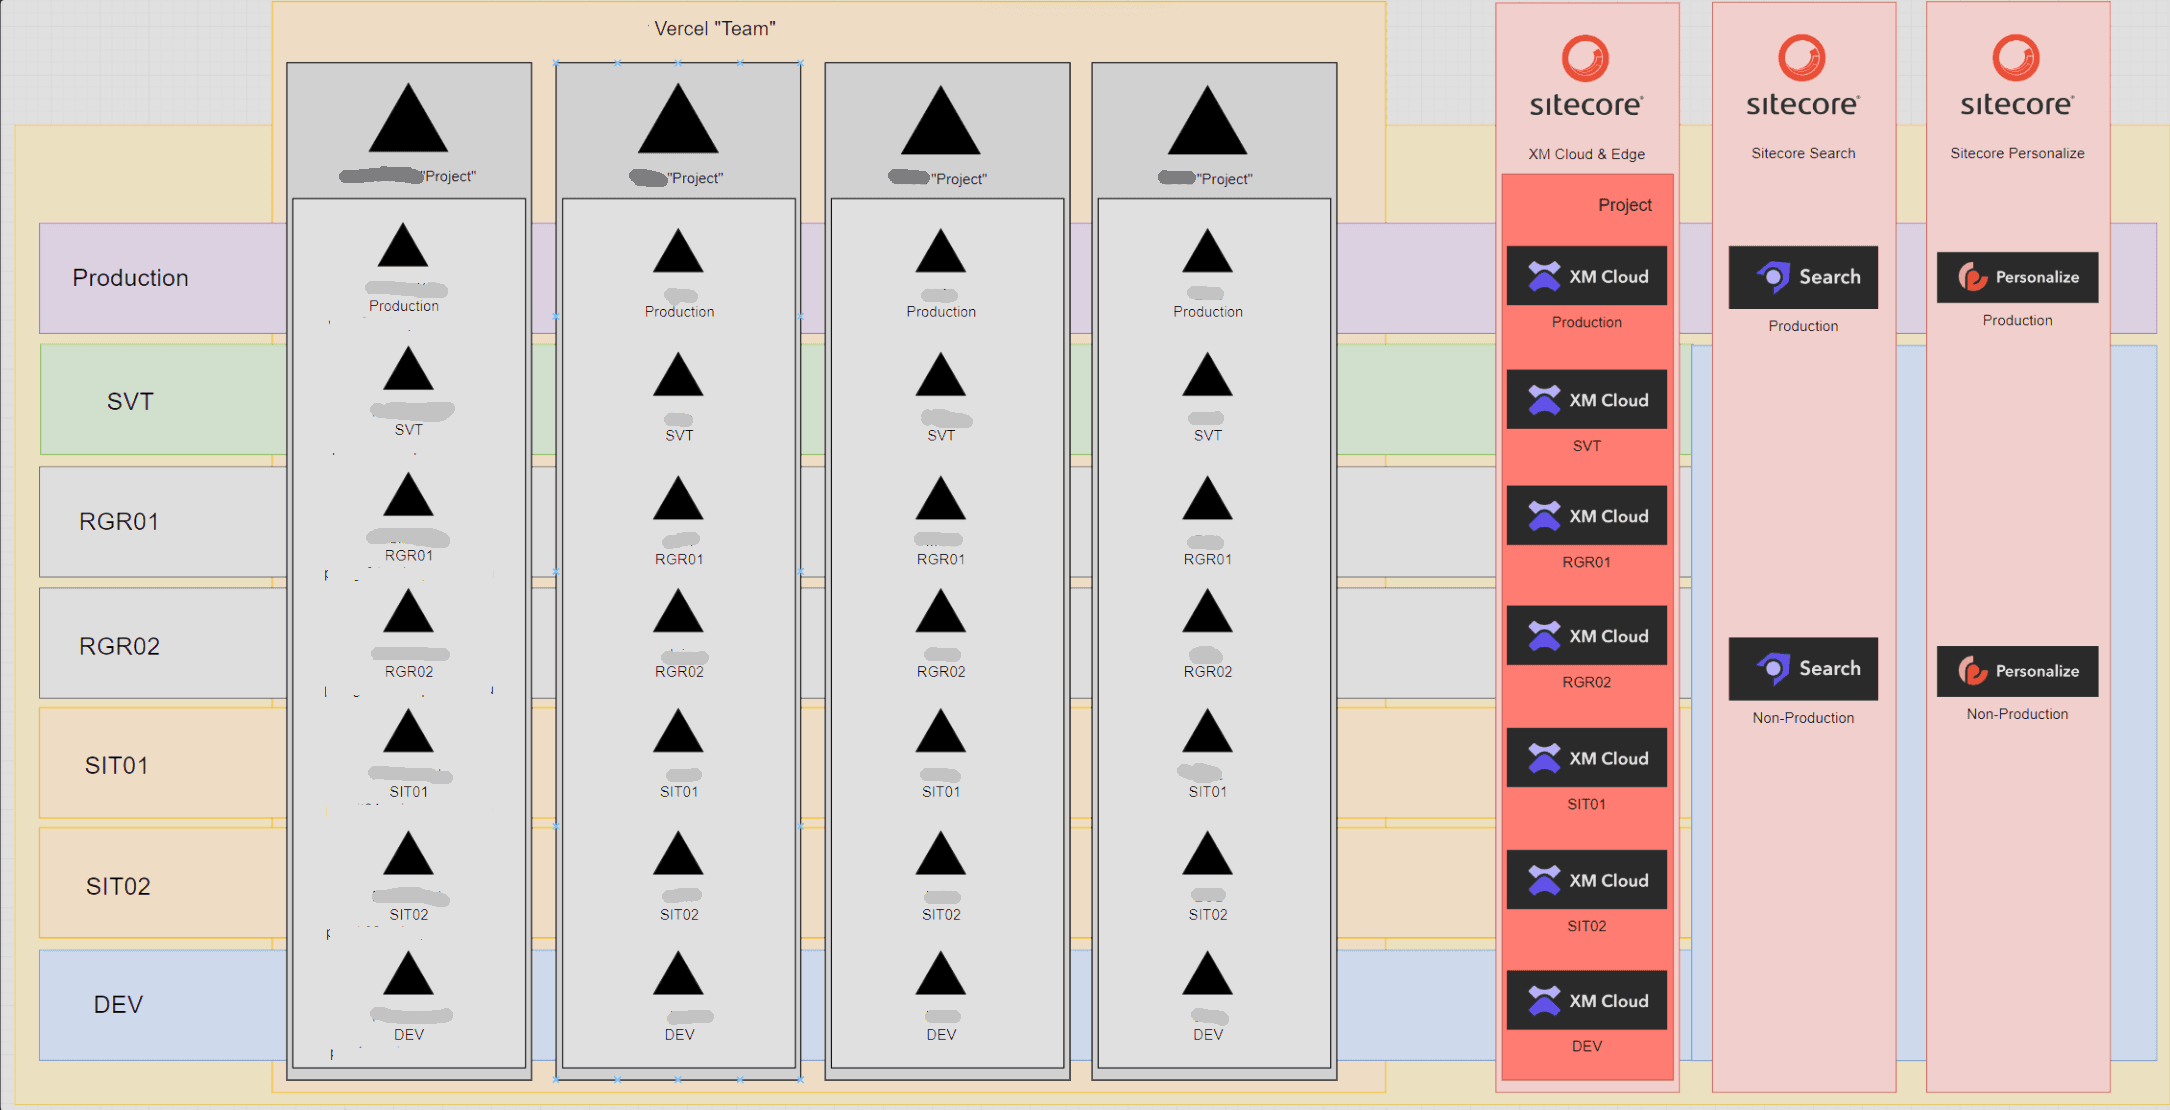The width and height of the screenshot is (2170, 1110).
Task: Click the XM Cloud SIT02 badge
Action: (1586, 880)
